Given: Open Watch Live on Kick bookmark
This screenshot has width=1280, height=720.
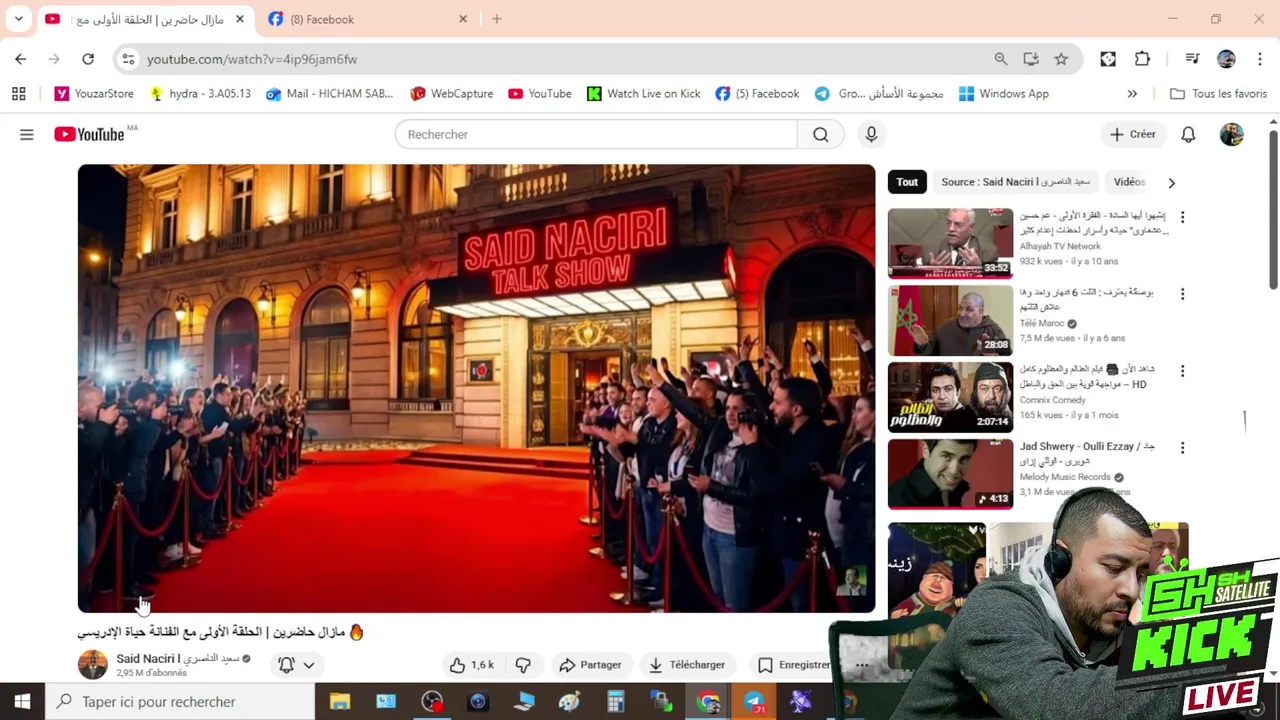Looking at the screenshot, I should click(x=643, y=94).
